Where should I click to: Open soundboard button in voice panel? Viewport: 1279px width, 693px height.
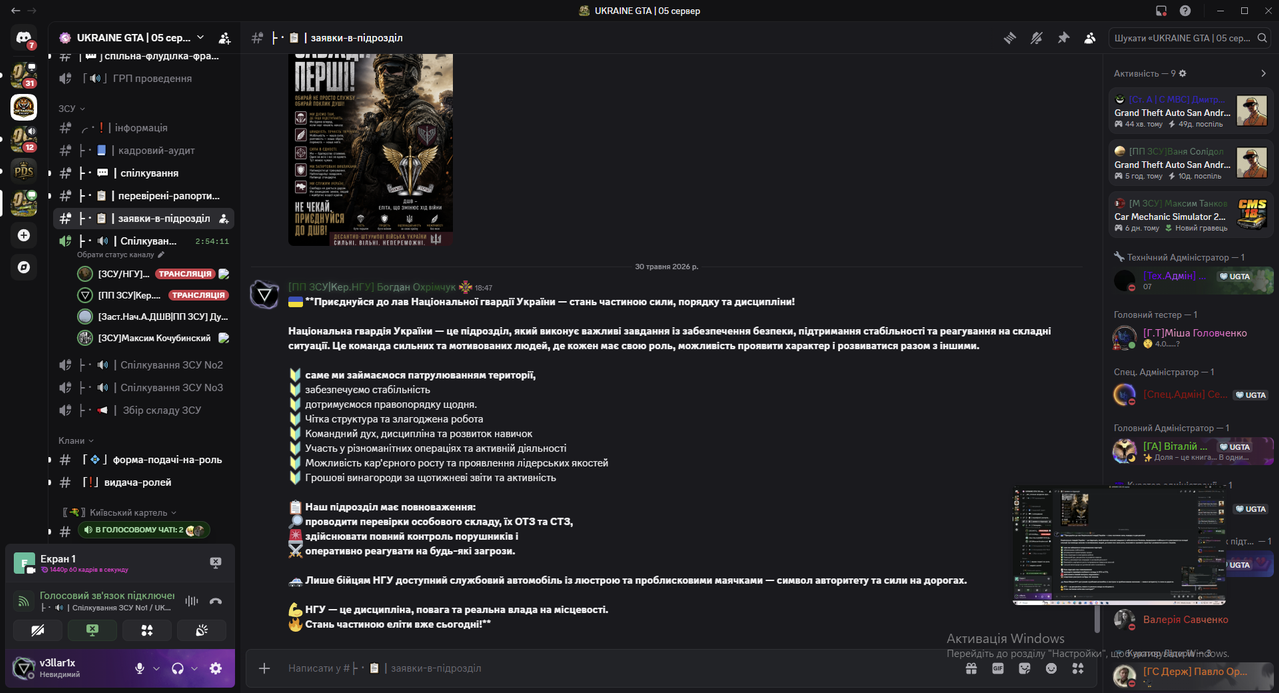[202, 630]
